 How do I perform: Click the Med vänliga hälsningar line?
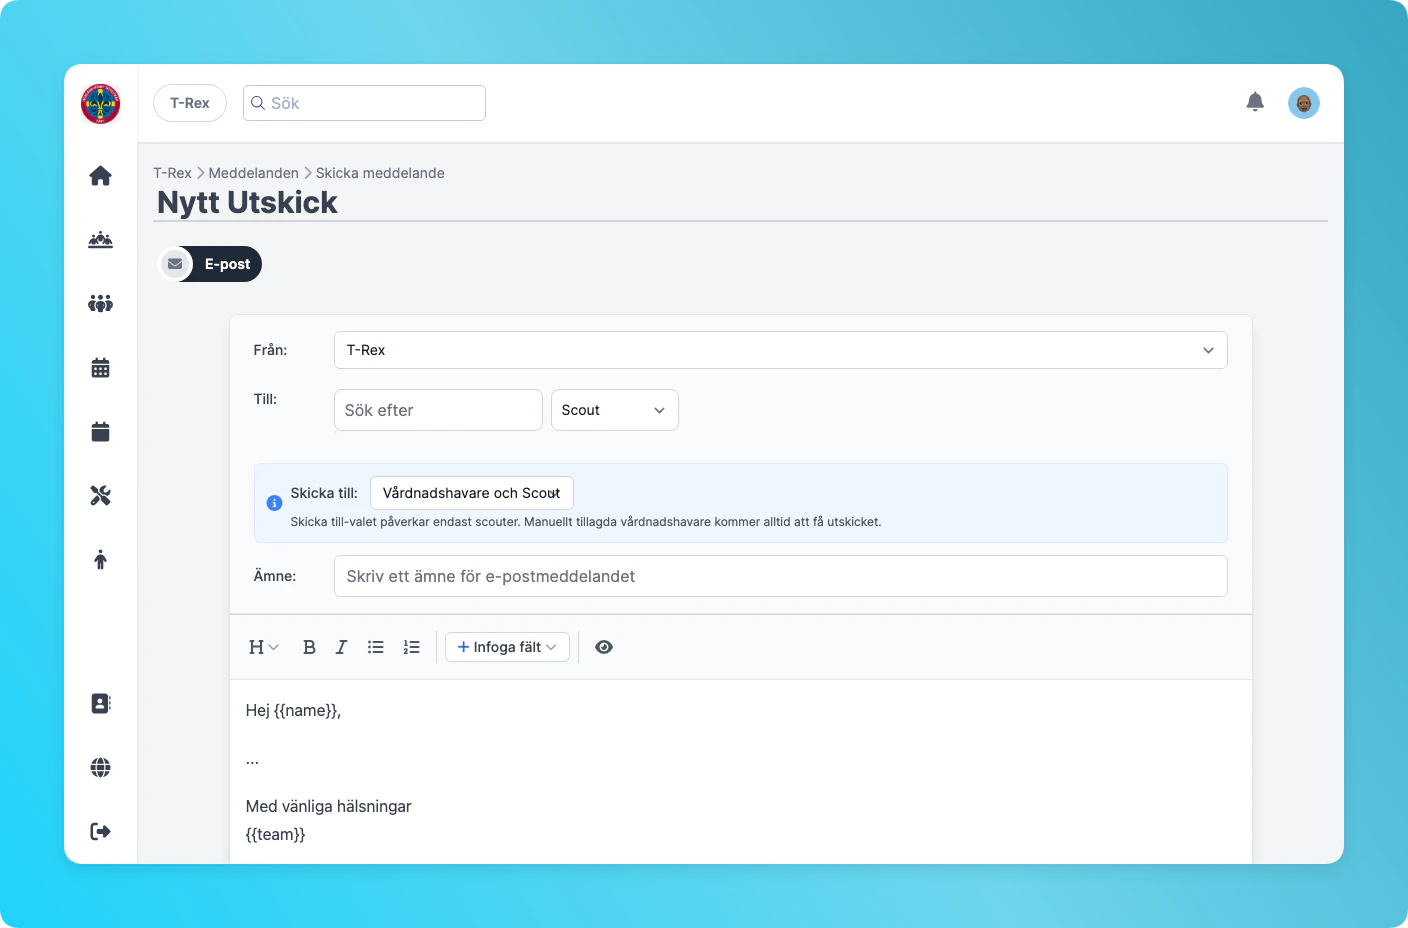click(328, 806)
